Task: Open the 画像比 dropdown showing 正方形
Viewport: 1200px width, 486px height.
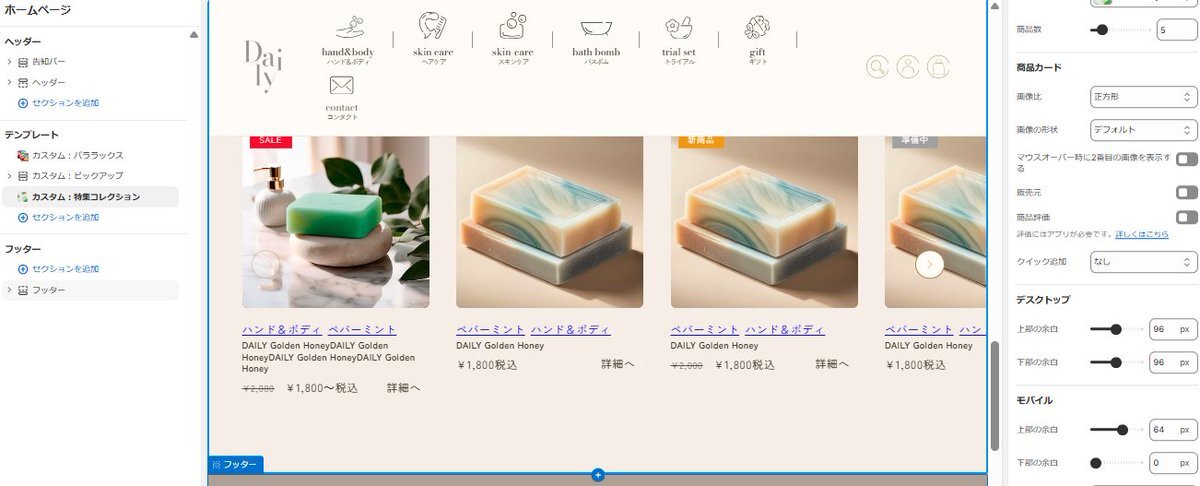Action: [1144, 97]
